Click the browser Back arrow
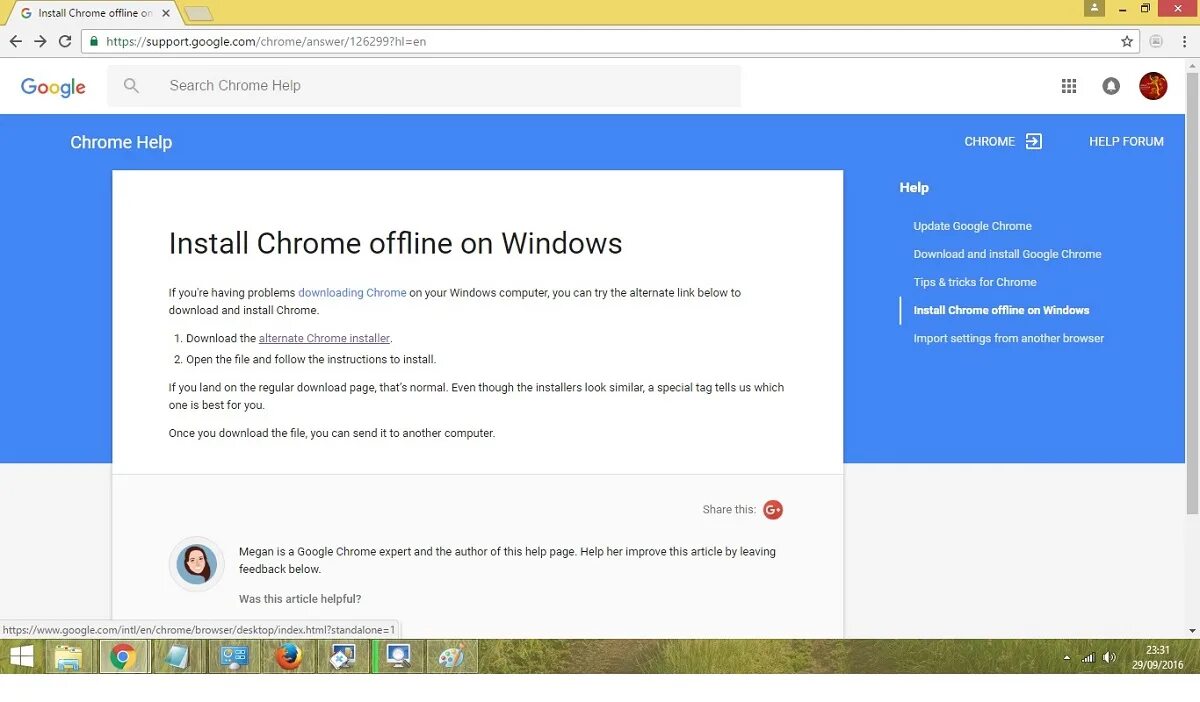 click(x=15, y=41)
